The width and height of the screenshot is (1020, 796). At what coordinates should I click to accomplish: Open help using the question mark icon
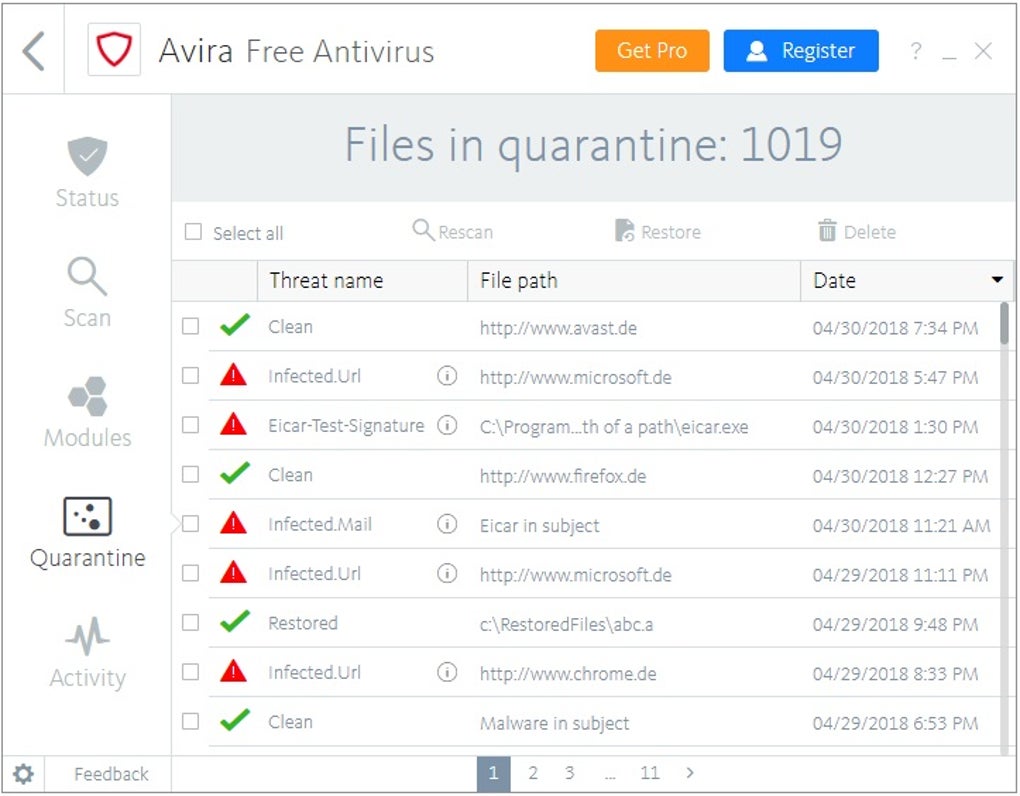coord(915,51)
